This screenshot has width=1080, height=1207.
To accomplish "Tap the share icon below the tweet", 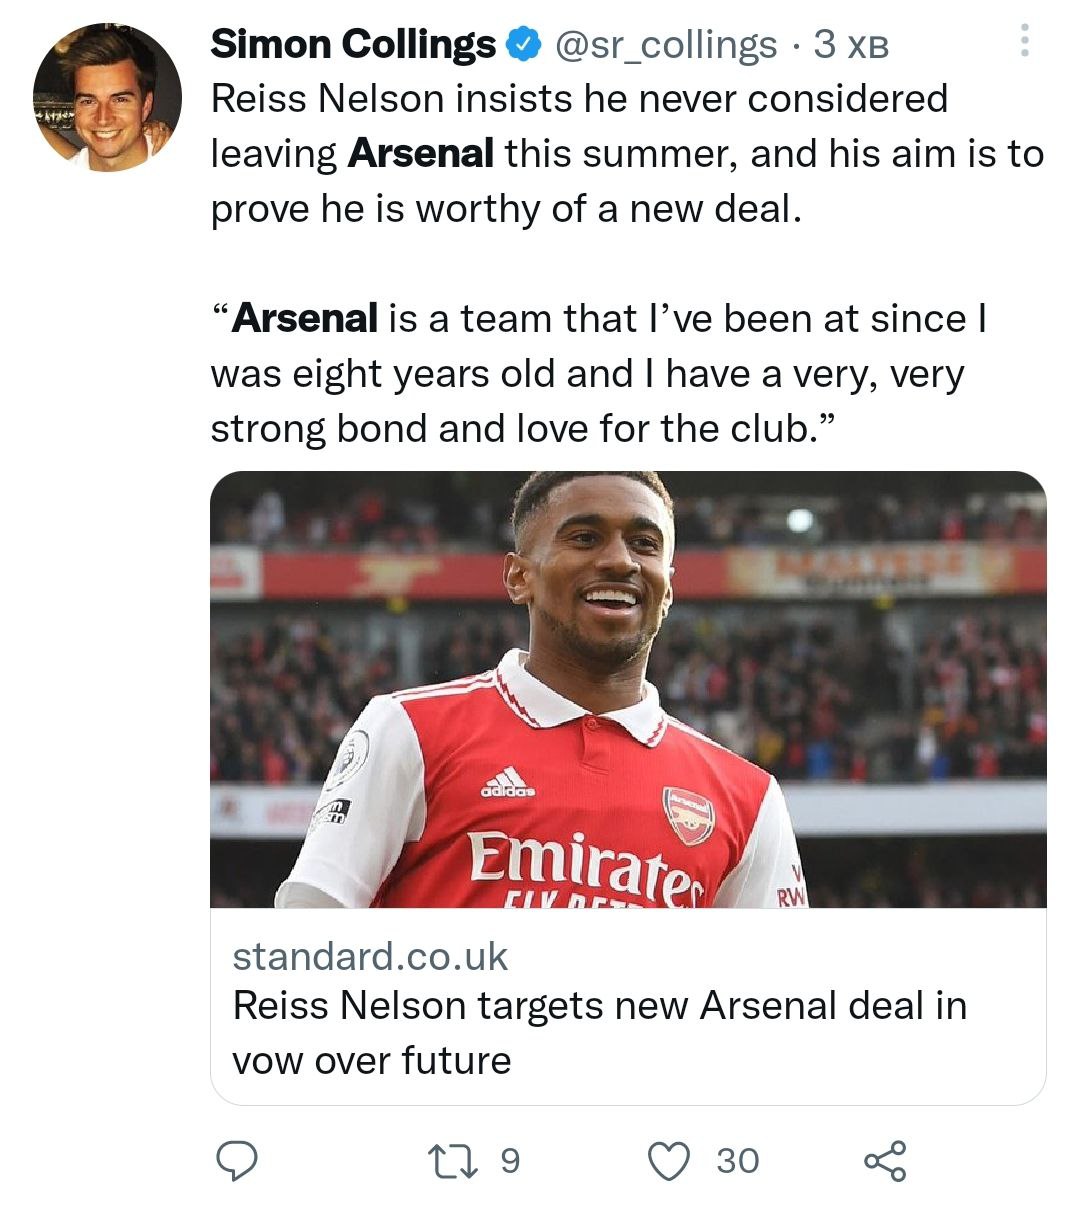I will (x=885, y=1160).
